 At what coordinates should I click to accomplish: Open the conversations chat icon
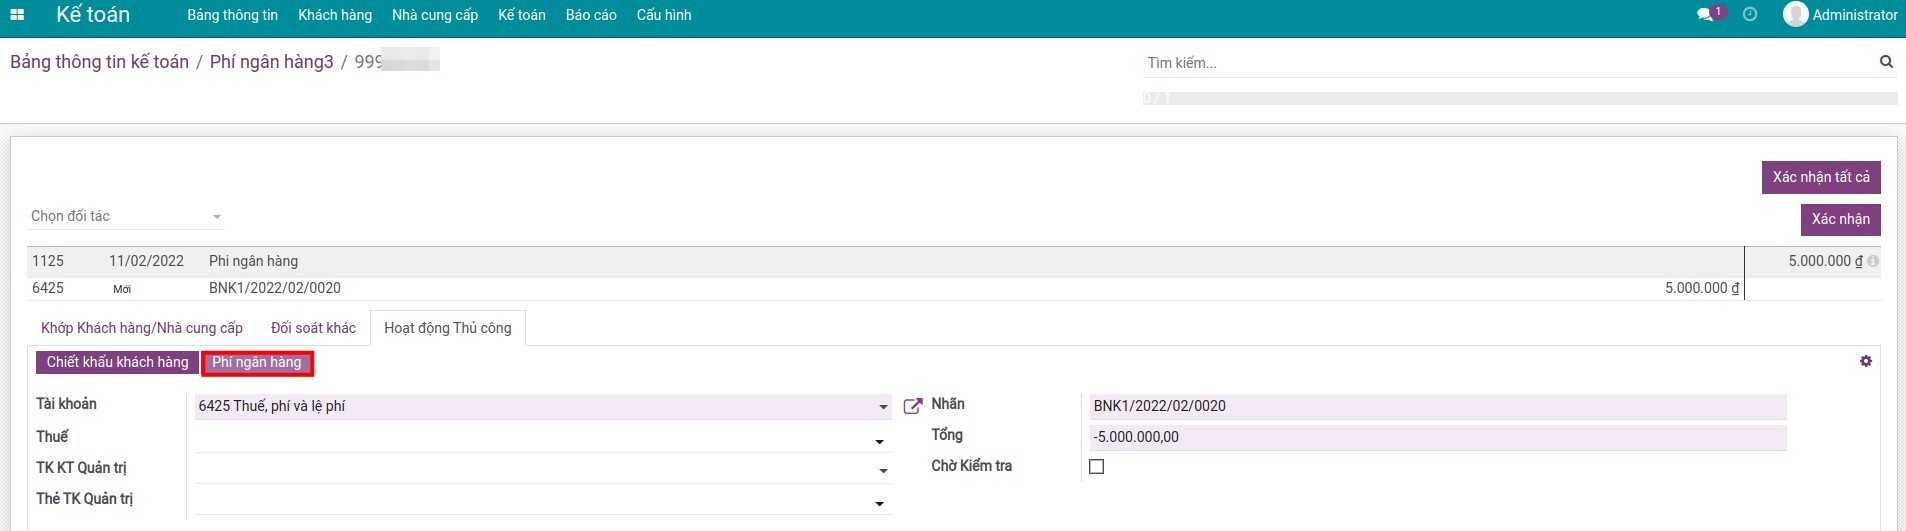(1705, 15)
